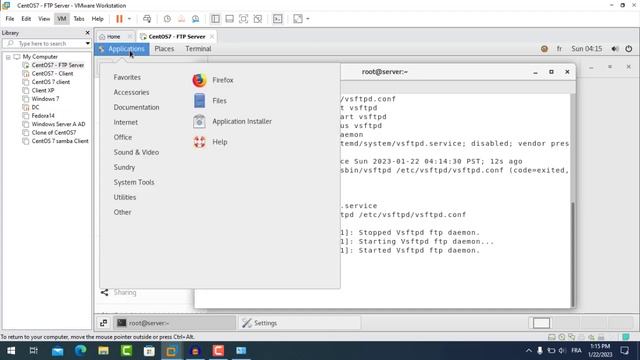Click Settings in bottom window list
Image resolution: width=640 pixels, height=360 pixels.
pyautogui.click(x=300, y=323)
